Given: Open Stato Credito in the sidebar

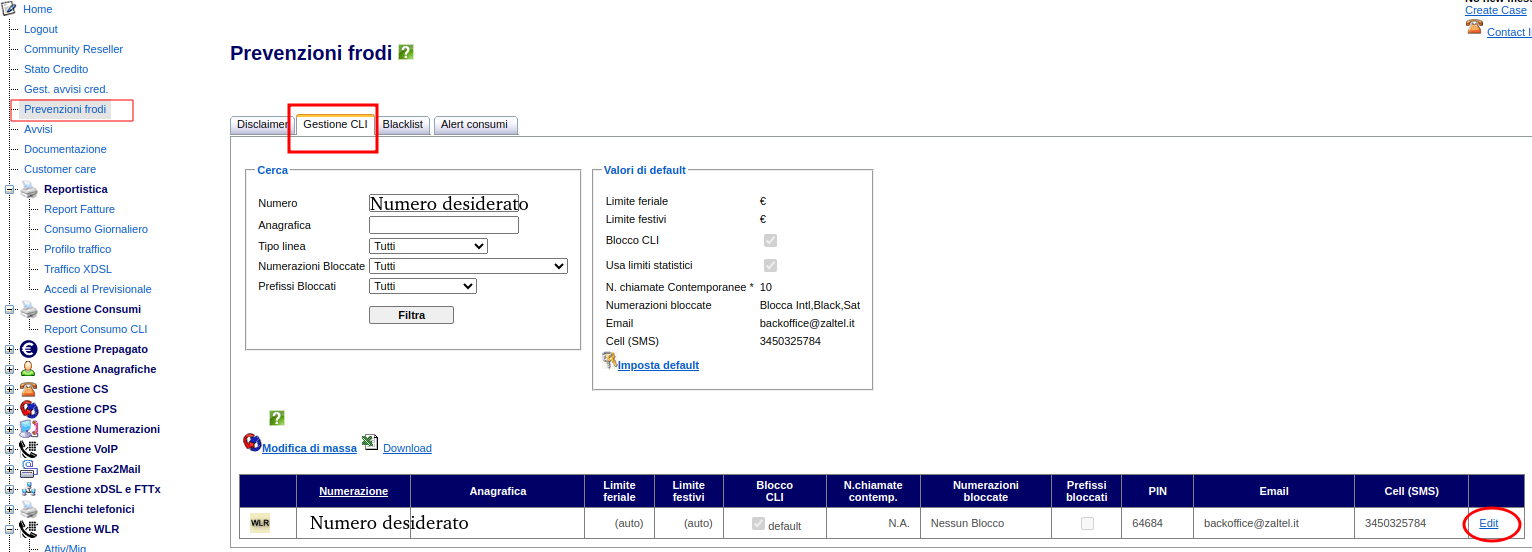Looking at the screenshot, I should (x=56, y=69).
